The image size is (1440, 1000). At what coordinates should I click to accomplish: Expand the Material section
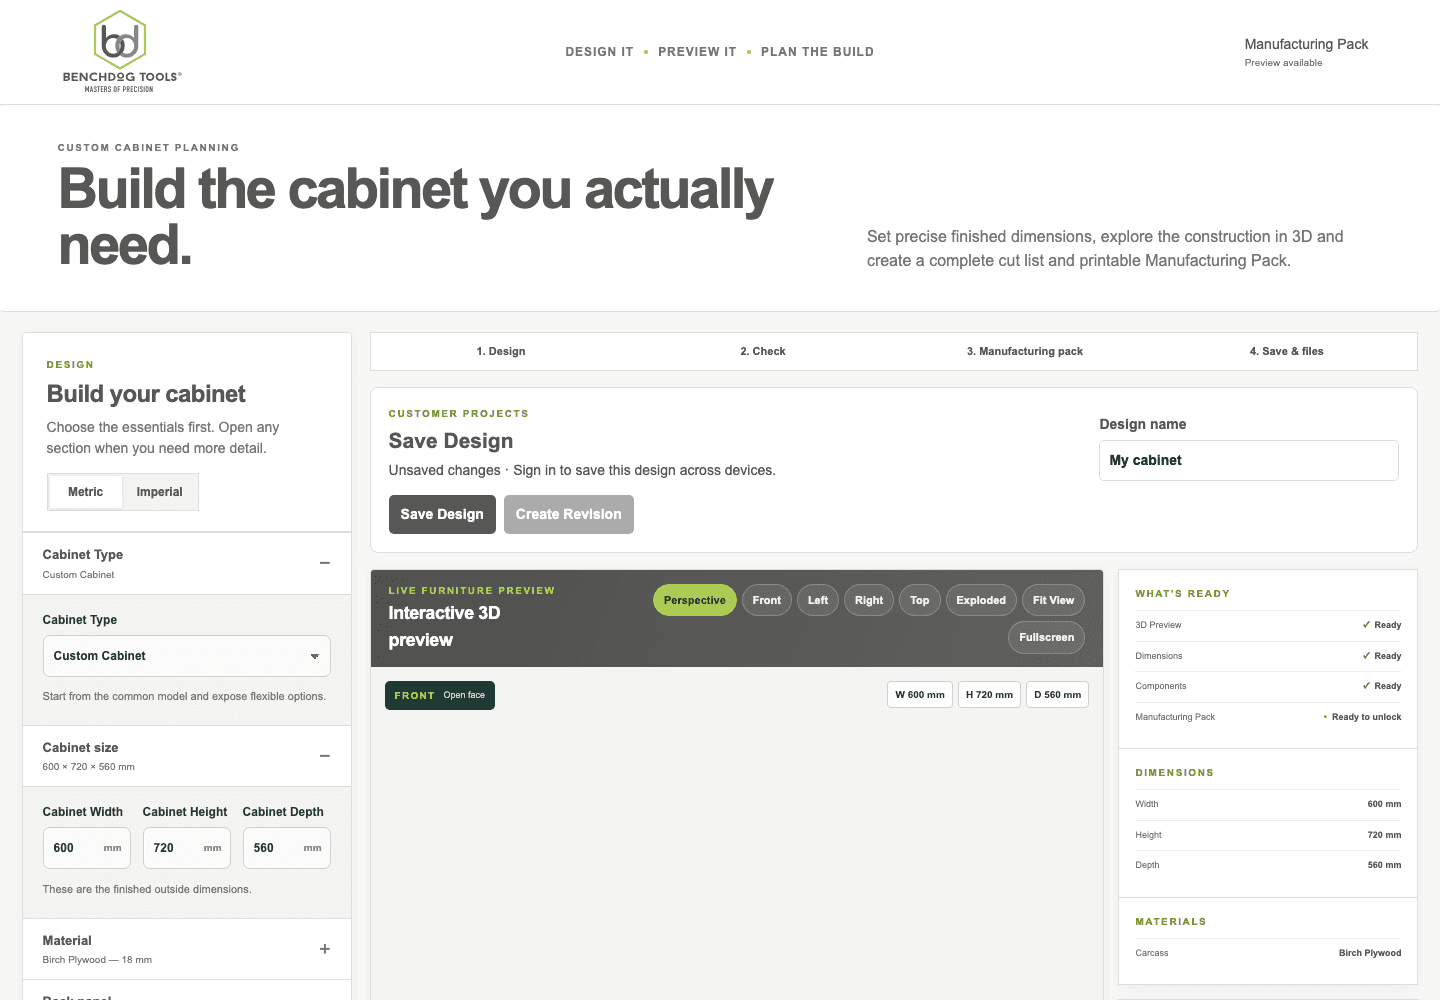tap(325, 949)
